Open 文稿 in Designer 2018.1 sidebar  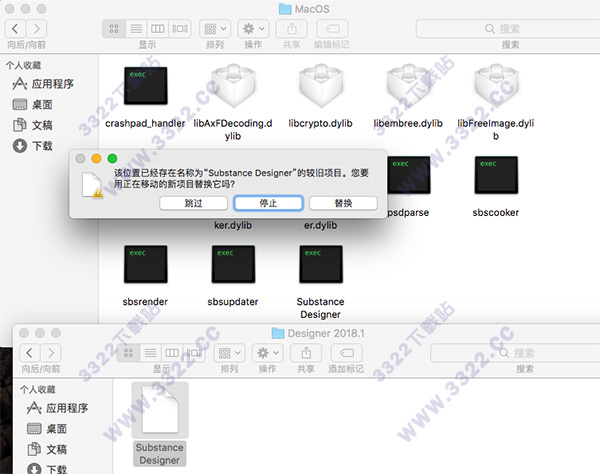[47, 449]
